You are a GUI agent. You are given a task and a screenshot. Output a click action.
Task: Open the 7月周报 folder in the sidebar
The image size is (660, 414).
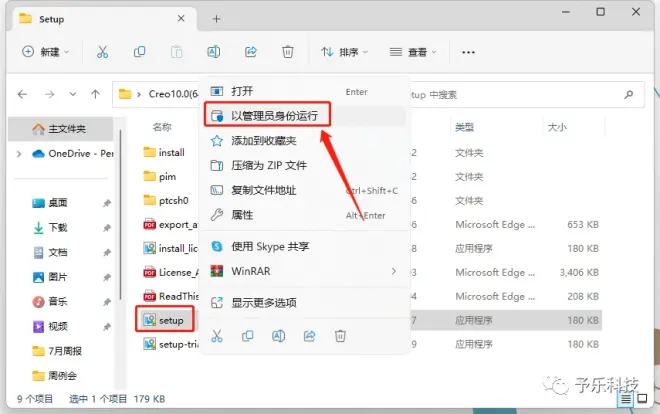pyautogui.click(x=57, y=351)
